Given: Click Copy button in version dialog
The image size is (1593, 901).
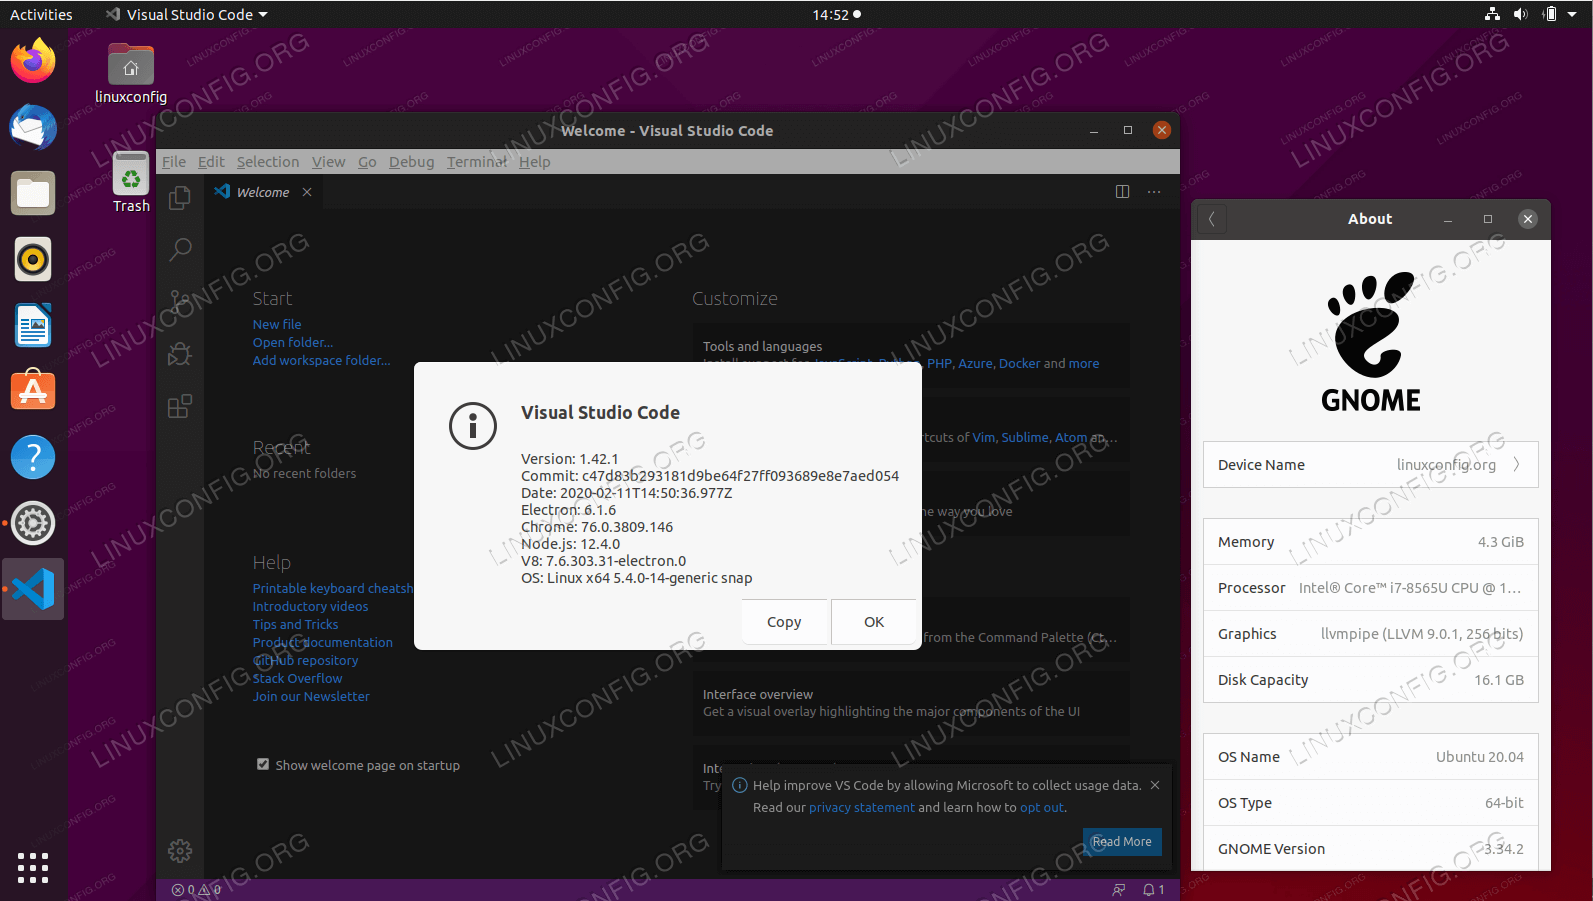Looking at the screenshot, I should click(x=784, y=622).
